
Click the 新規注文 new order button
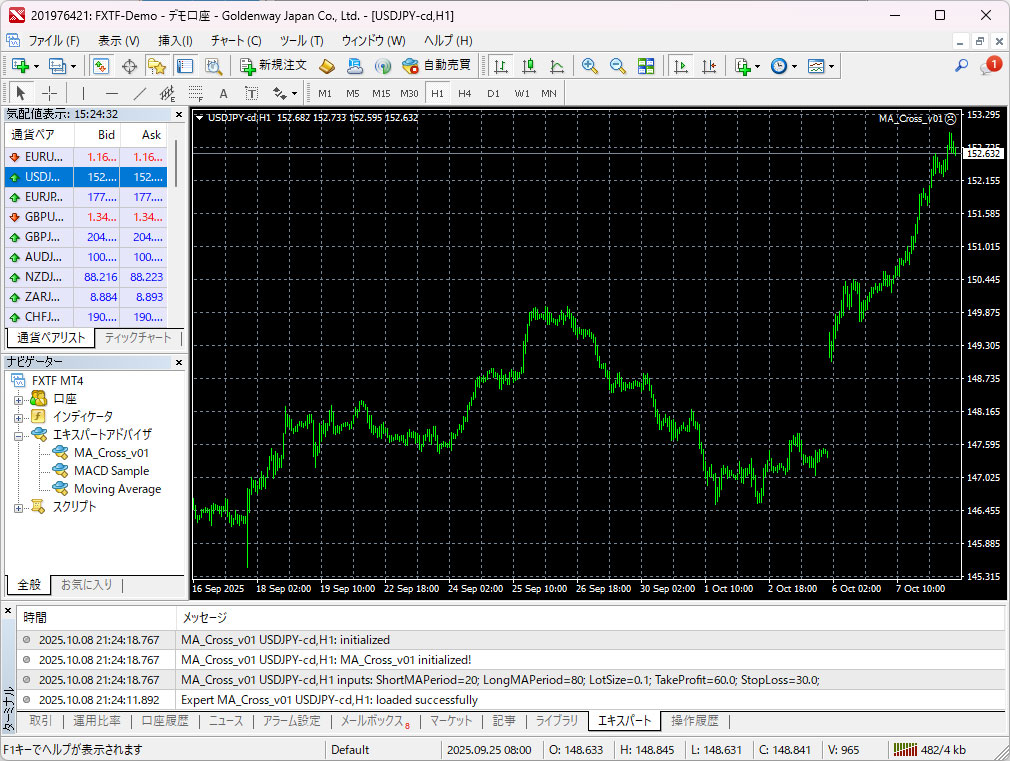coord(273,66)
